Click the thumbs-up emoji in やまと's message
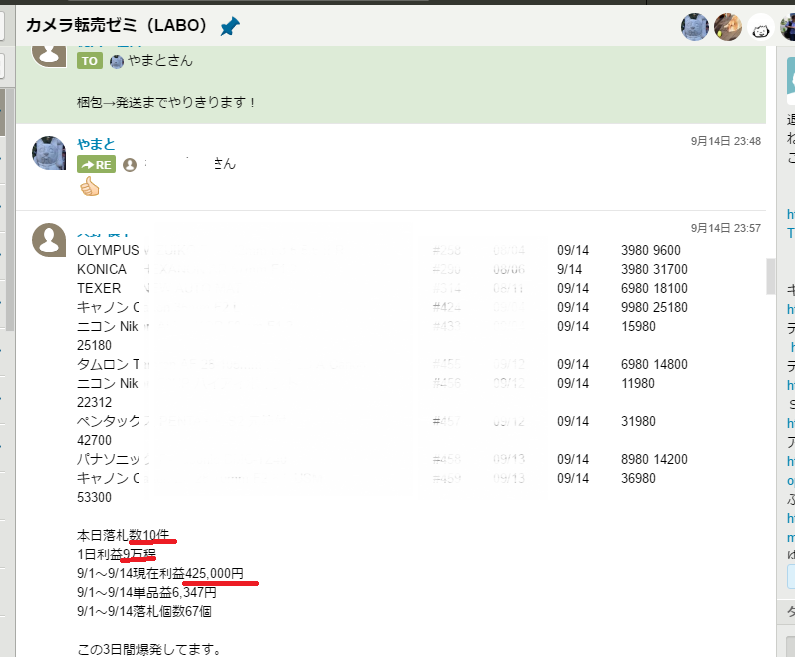 click(90, 186)
